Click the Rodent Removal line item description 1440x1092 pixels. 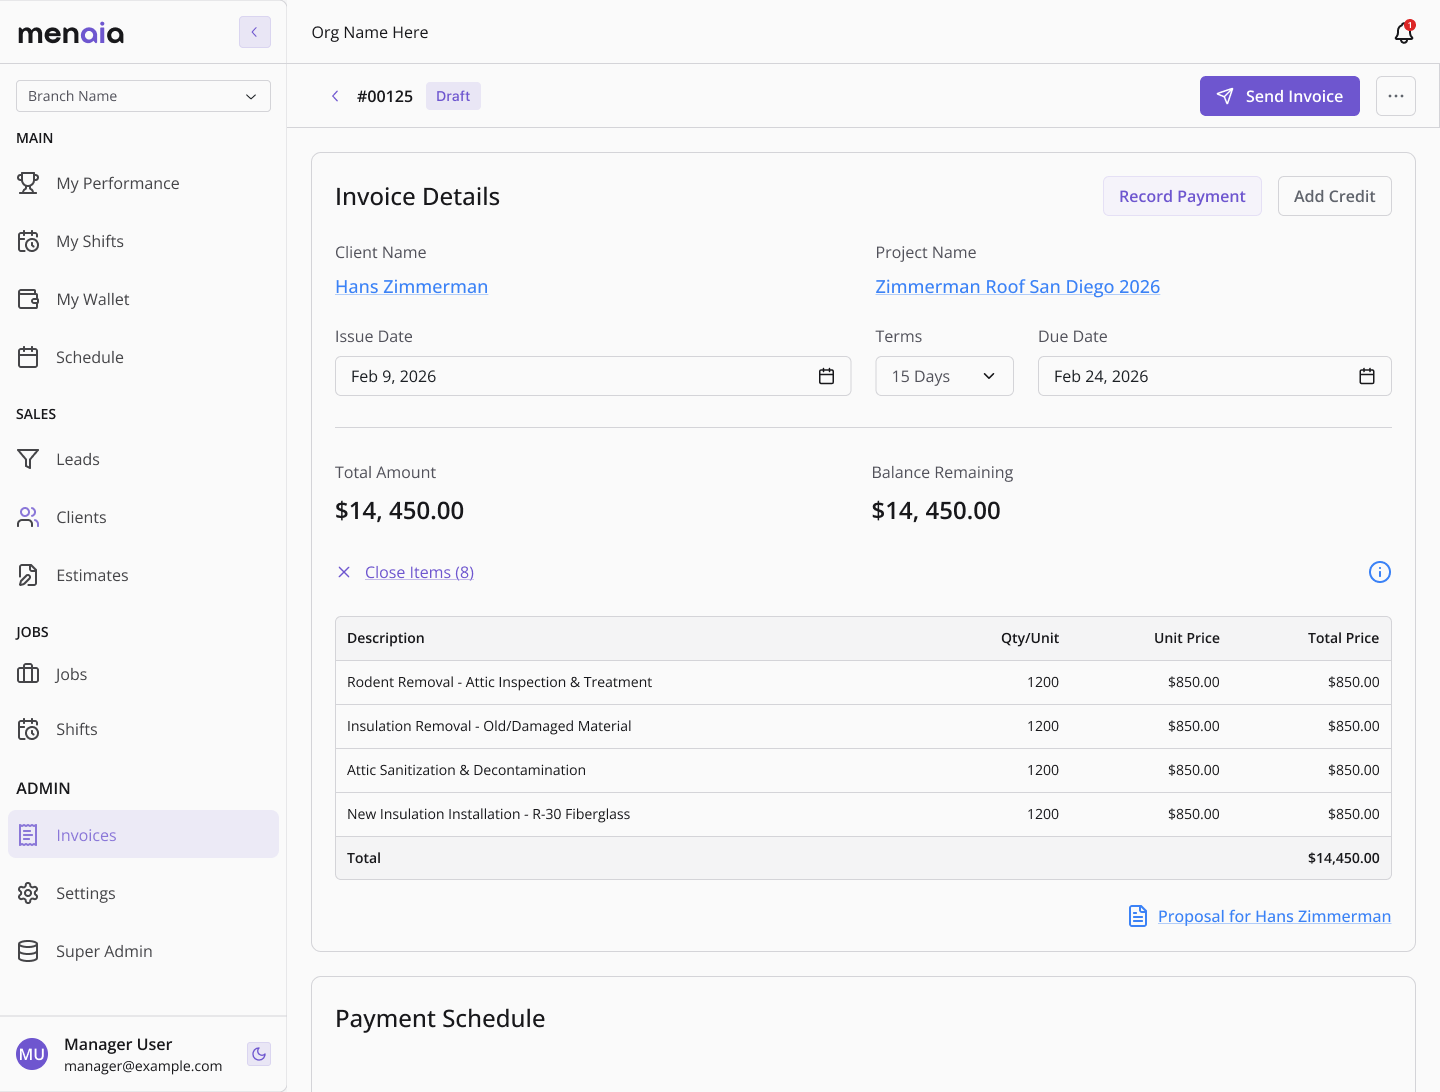pos(499,682)
